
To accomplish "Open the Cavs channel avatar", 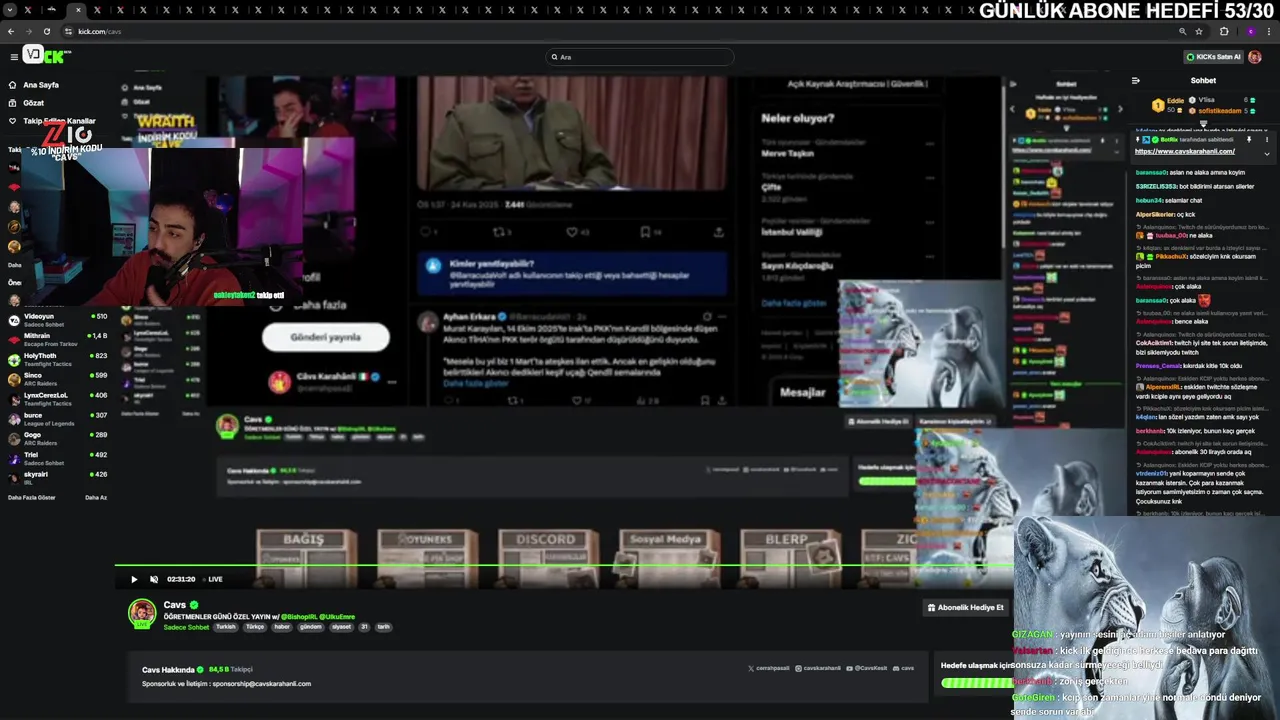I will (142, 613).
